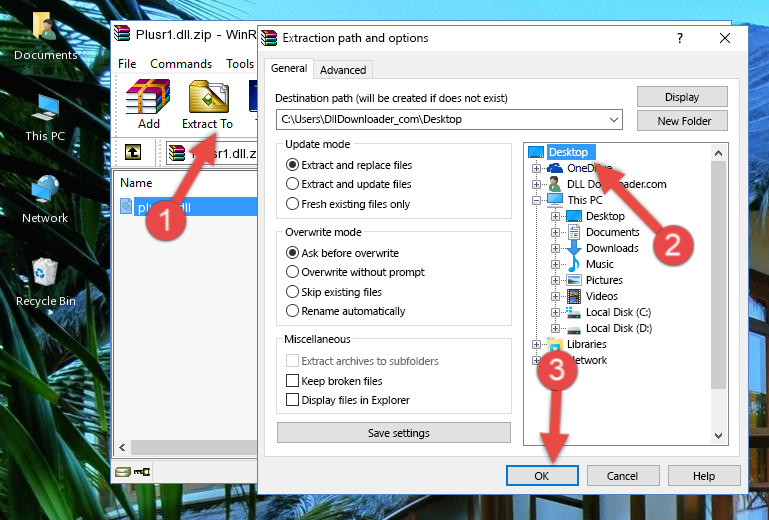This screenshot has height=520, width=769.
Task: Click the drive icon in WinRAR status bar
Action: 123,472
